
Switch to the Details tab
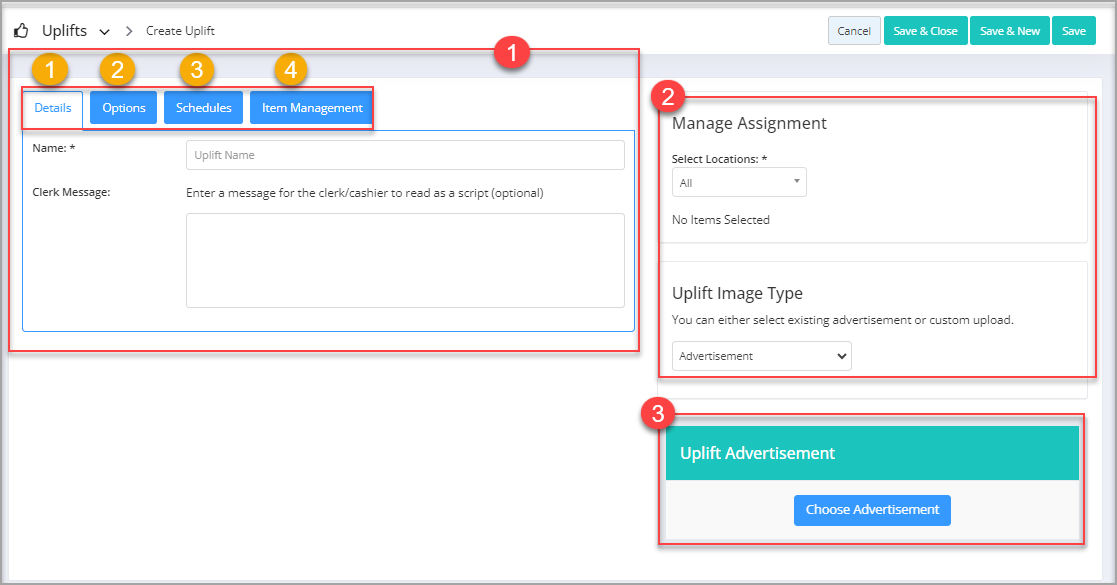tap(53, 108)
